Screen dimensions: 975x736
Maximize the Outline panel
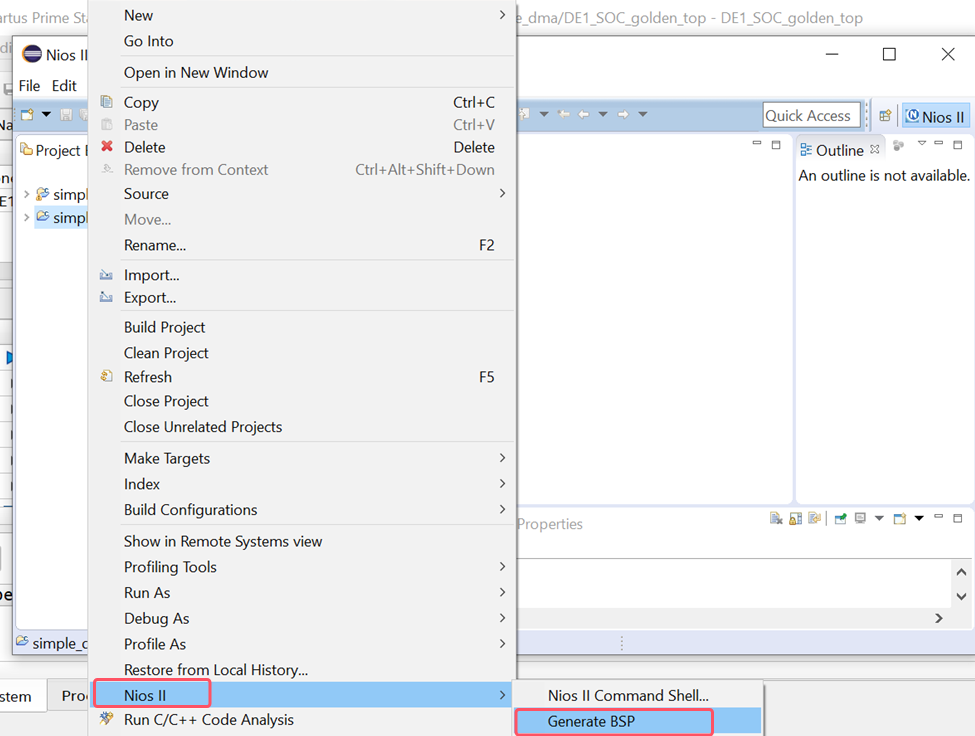[958, 145]
